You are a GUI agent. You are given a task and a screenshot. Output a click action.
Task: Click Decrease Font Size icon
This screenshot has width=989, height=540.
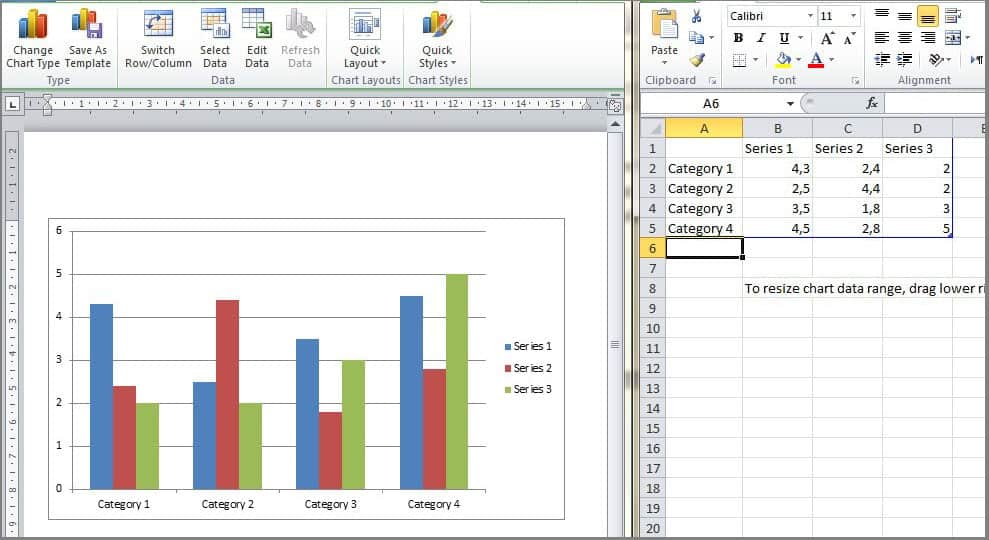coord(850,38)
